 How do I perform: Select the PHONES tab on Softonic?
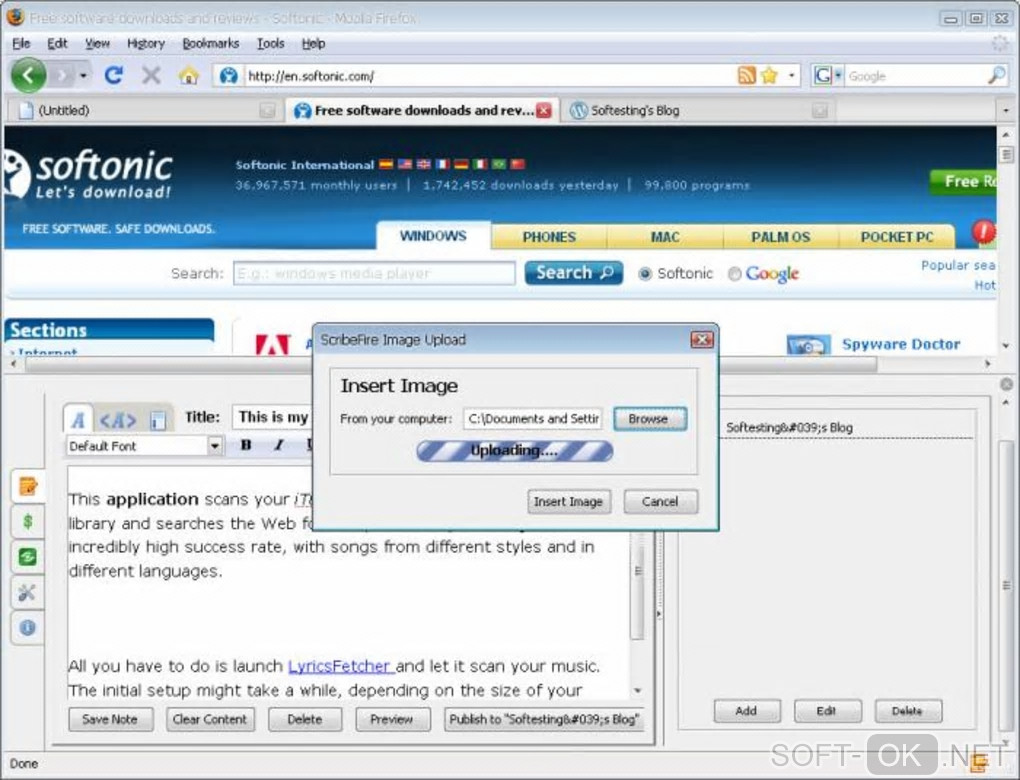pos(549,237)
